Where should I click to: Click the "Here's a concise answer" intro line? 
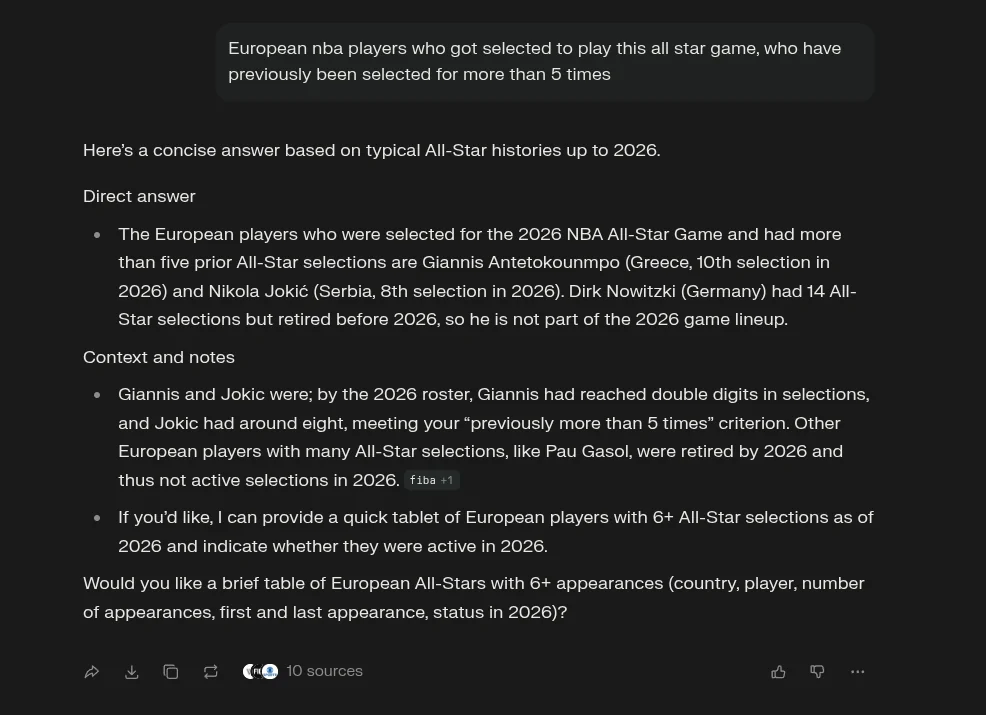click(x=371, y=150)
